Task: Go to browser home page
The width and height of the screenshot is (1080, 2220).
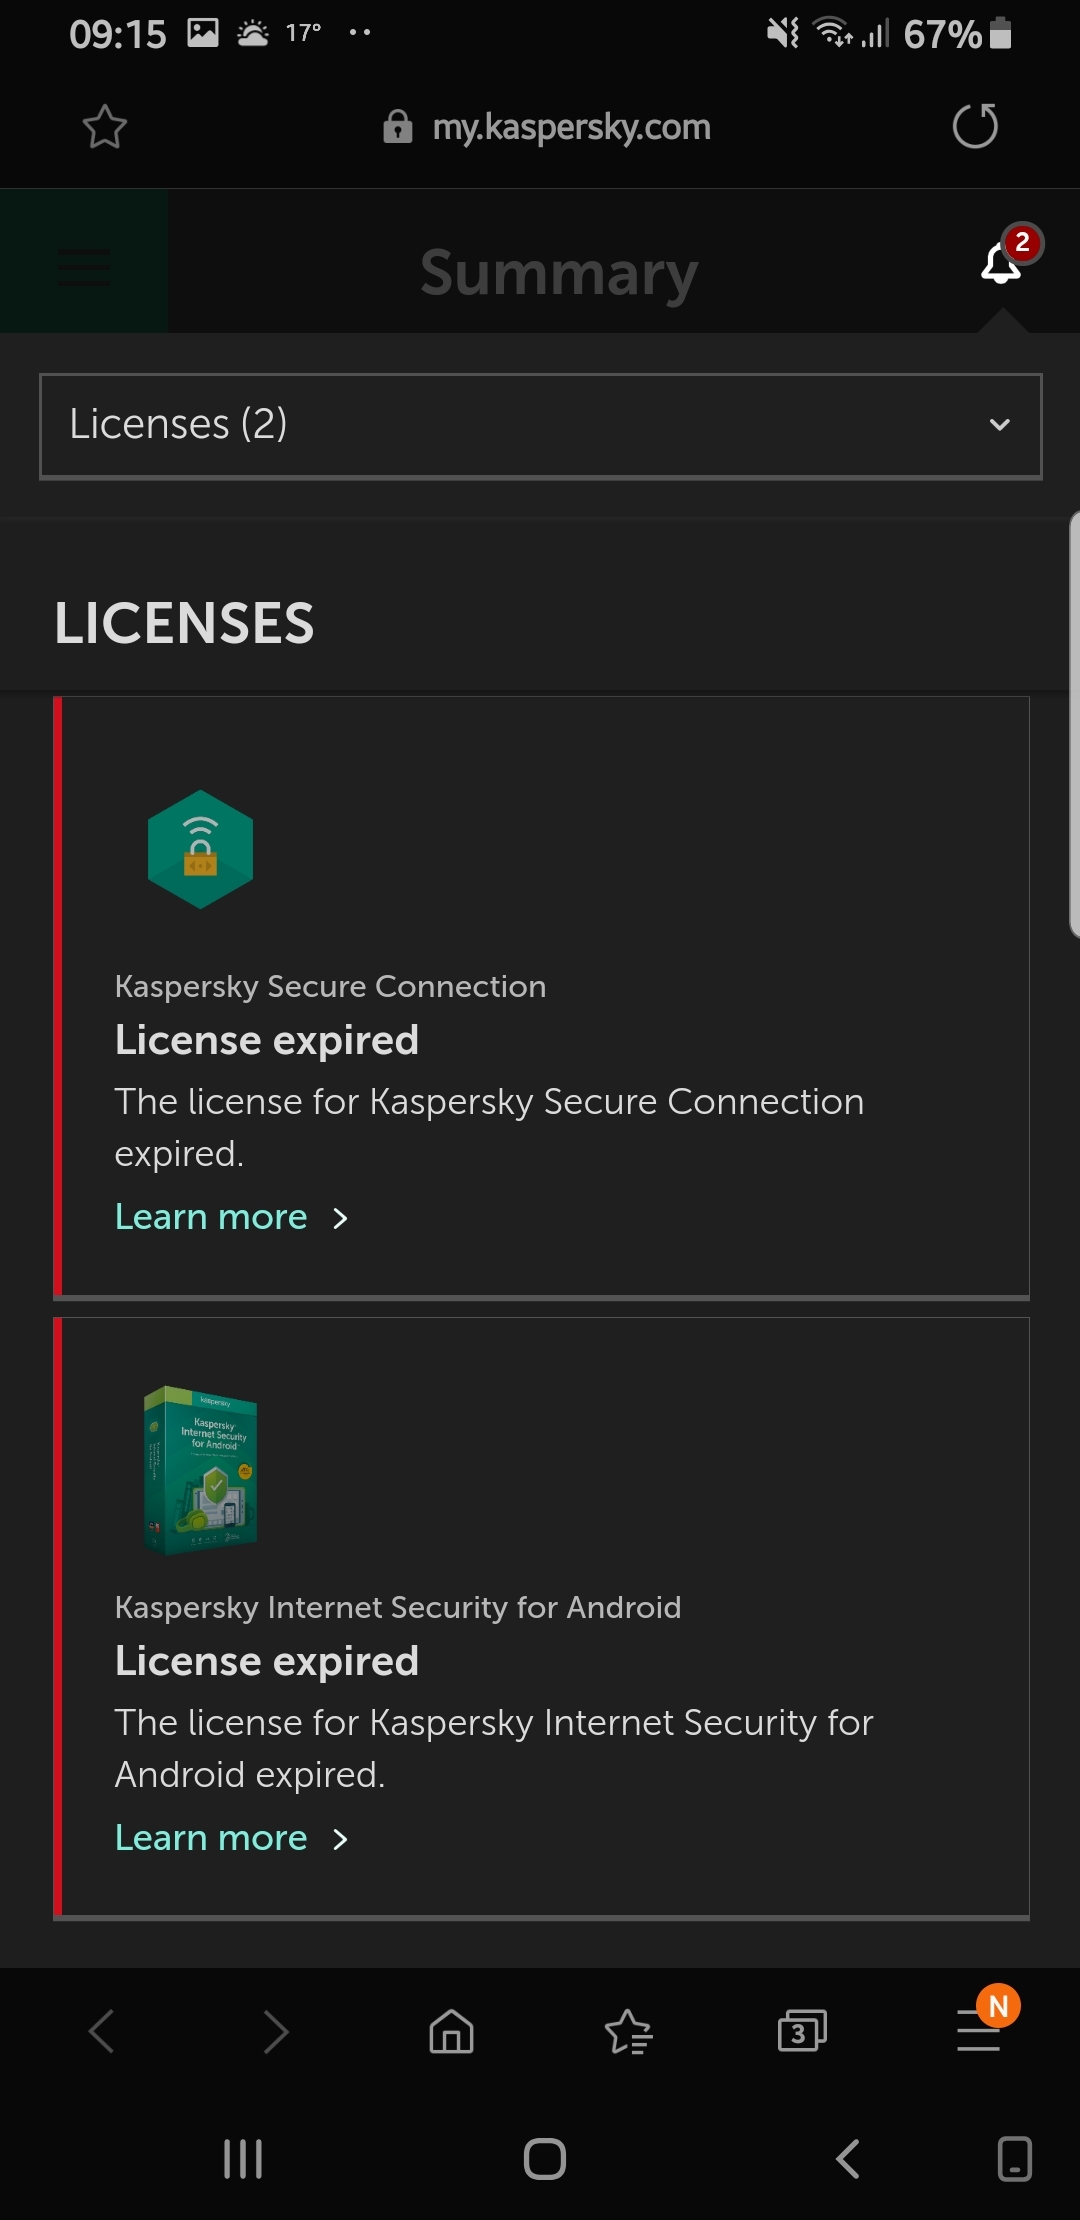Action: [x=451, y=2031]
